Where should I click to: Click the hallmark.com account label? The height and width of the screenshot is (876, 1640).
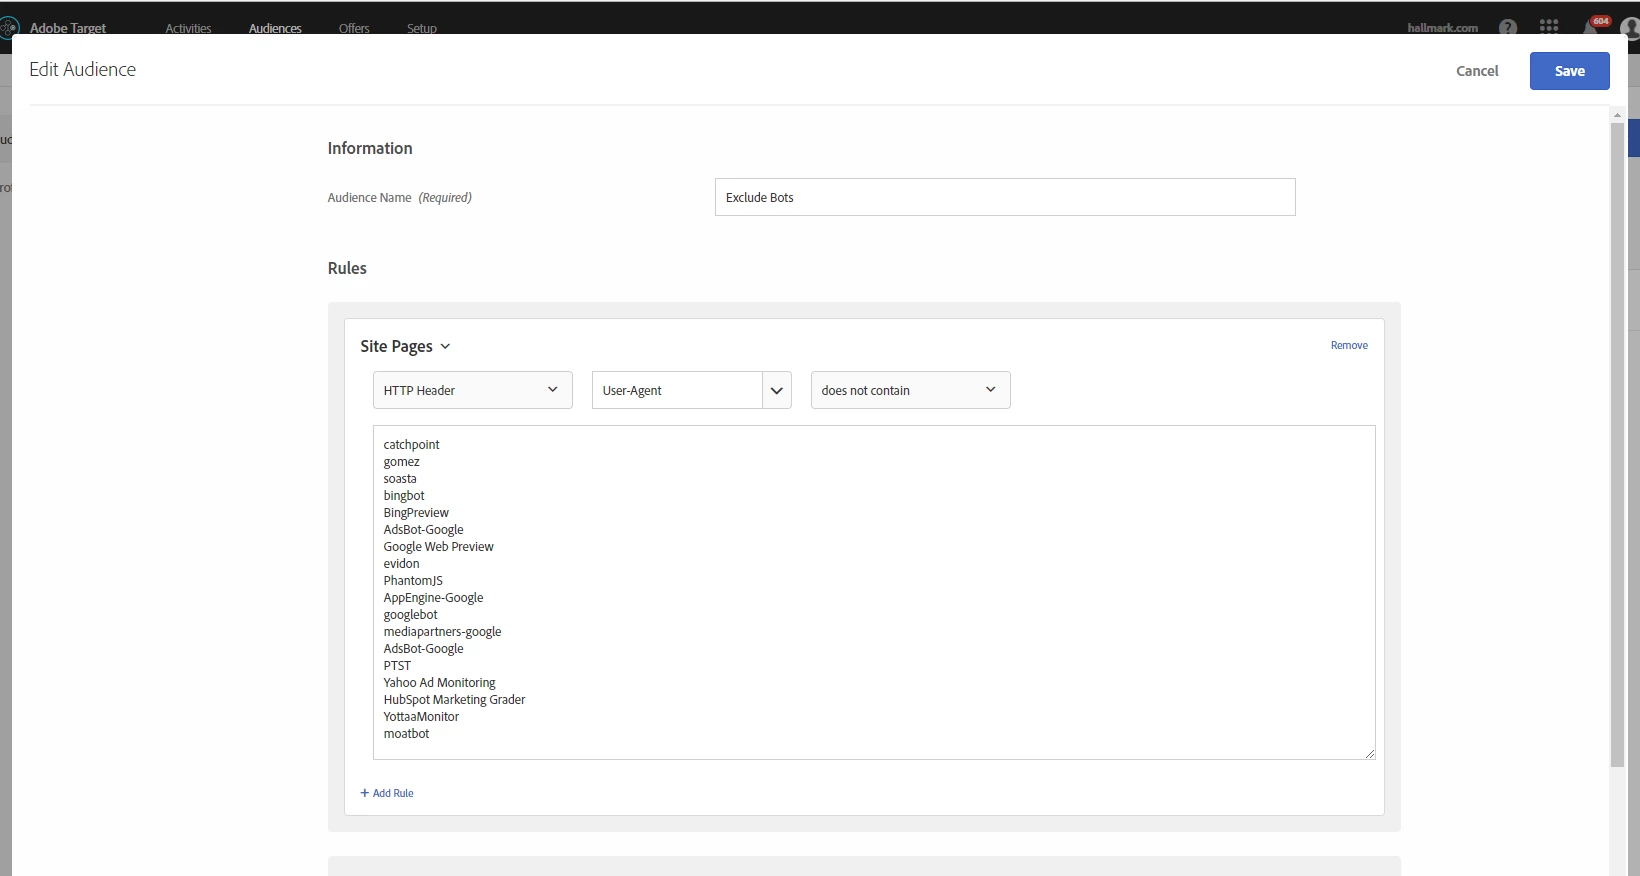pos(1442,28)
